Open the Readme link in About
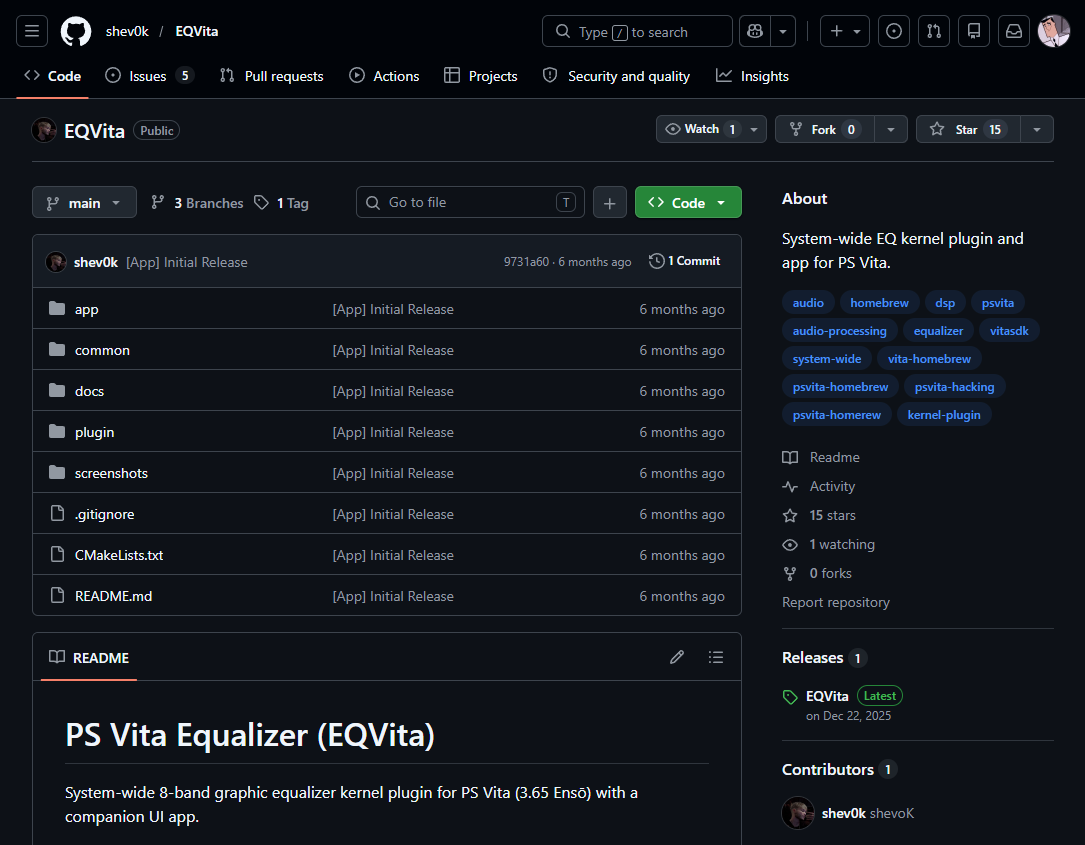 821,457
